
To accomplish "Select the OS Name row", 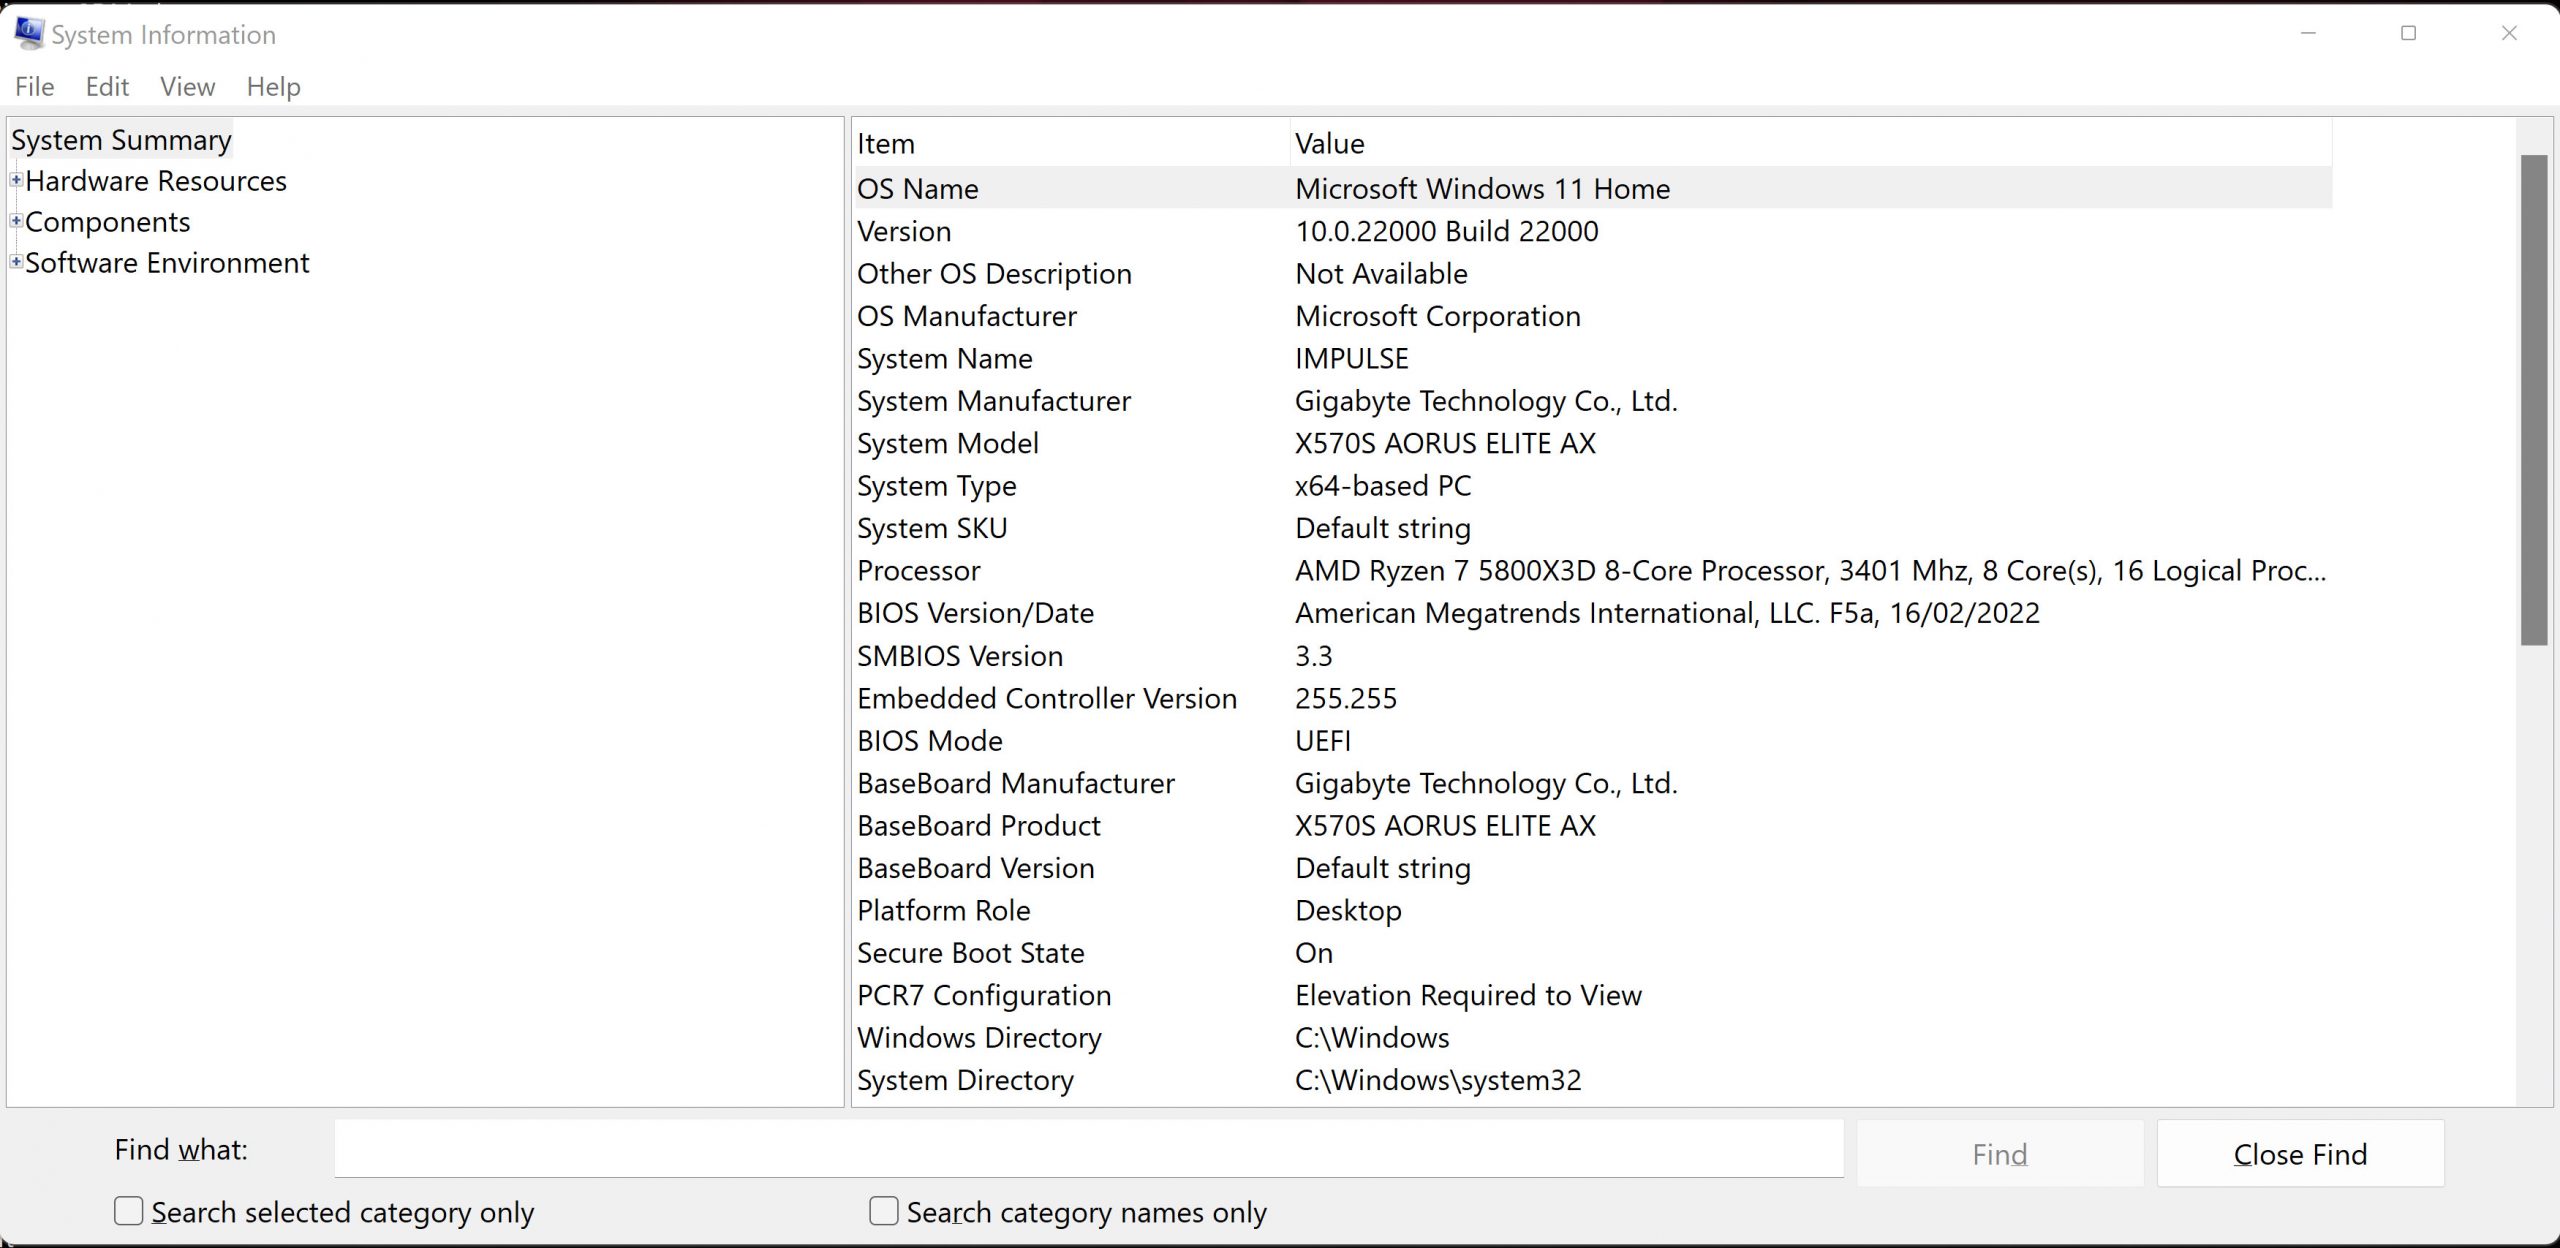I will point(1592,188).
